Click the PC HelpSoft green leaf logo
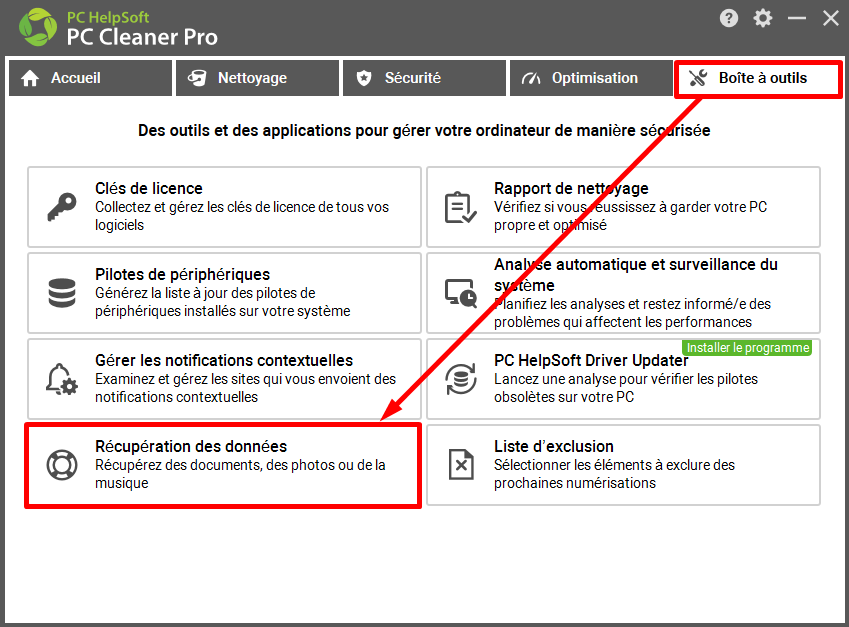The image size is (849, 627). coord(37,27)
